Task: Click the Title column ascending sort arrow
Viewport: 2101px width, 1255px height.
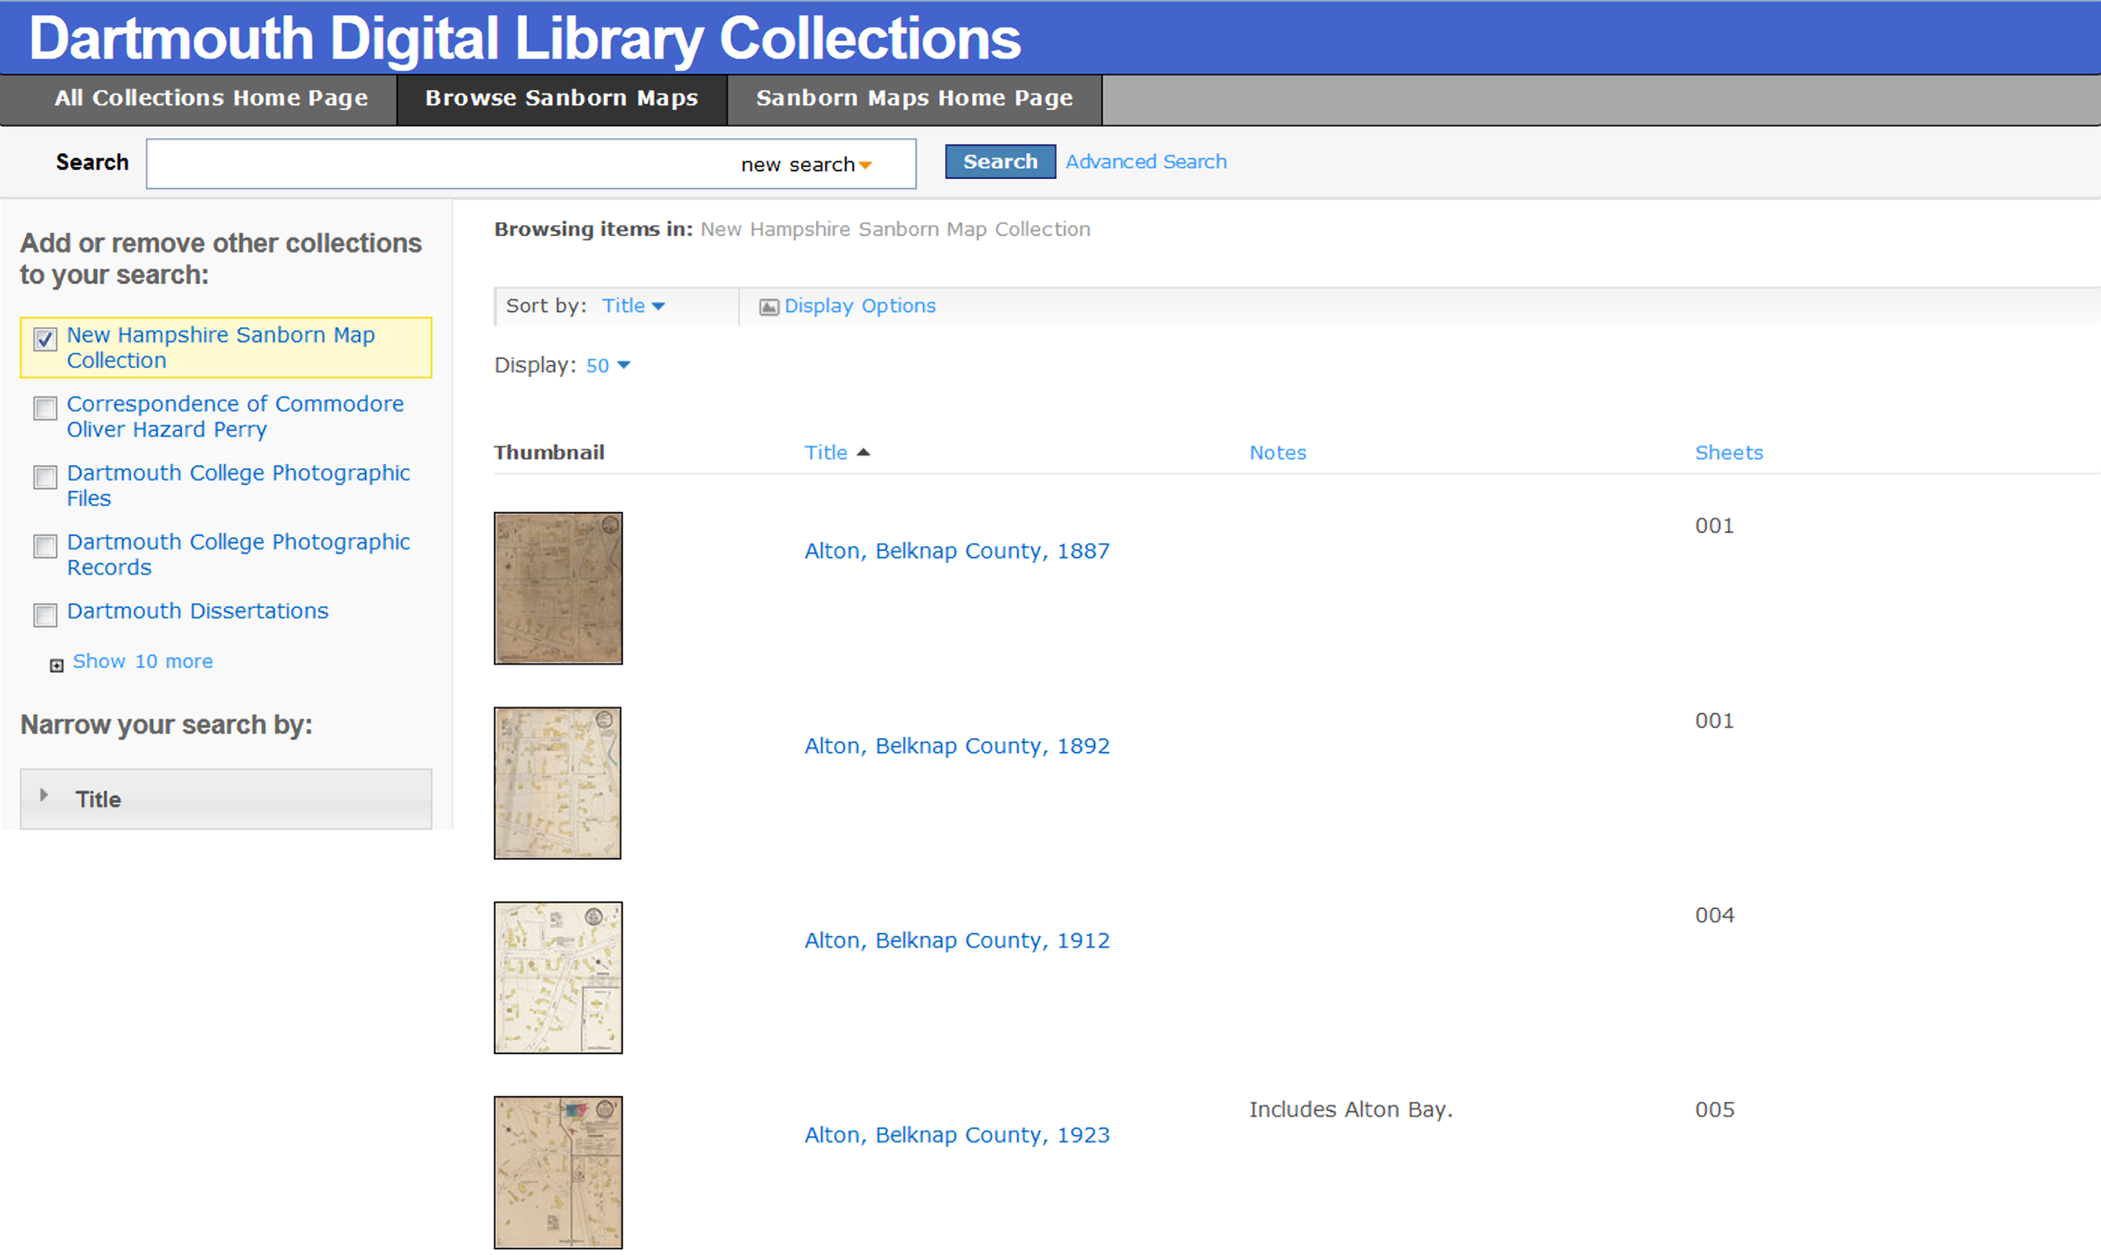Action: [864, 453]
